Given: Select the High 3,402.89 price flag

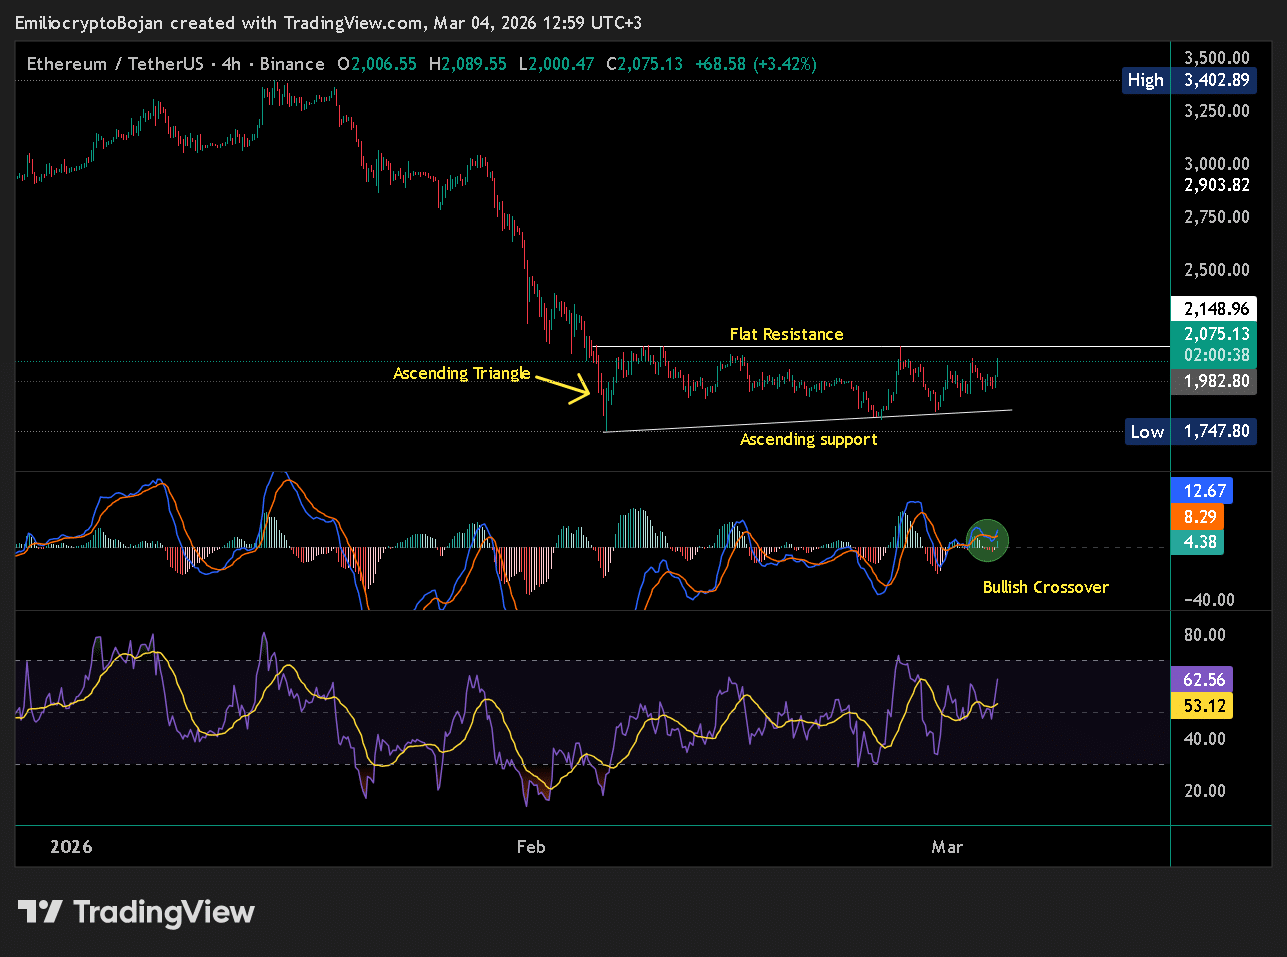Looking at the screenshot, I should [x=1189, y=80].
